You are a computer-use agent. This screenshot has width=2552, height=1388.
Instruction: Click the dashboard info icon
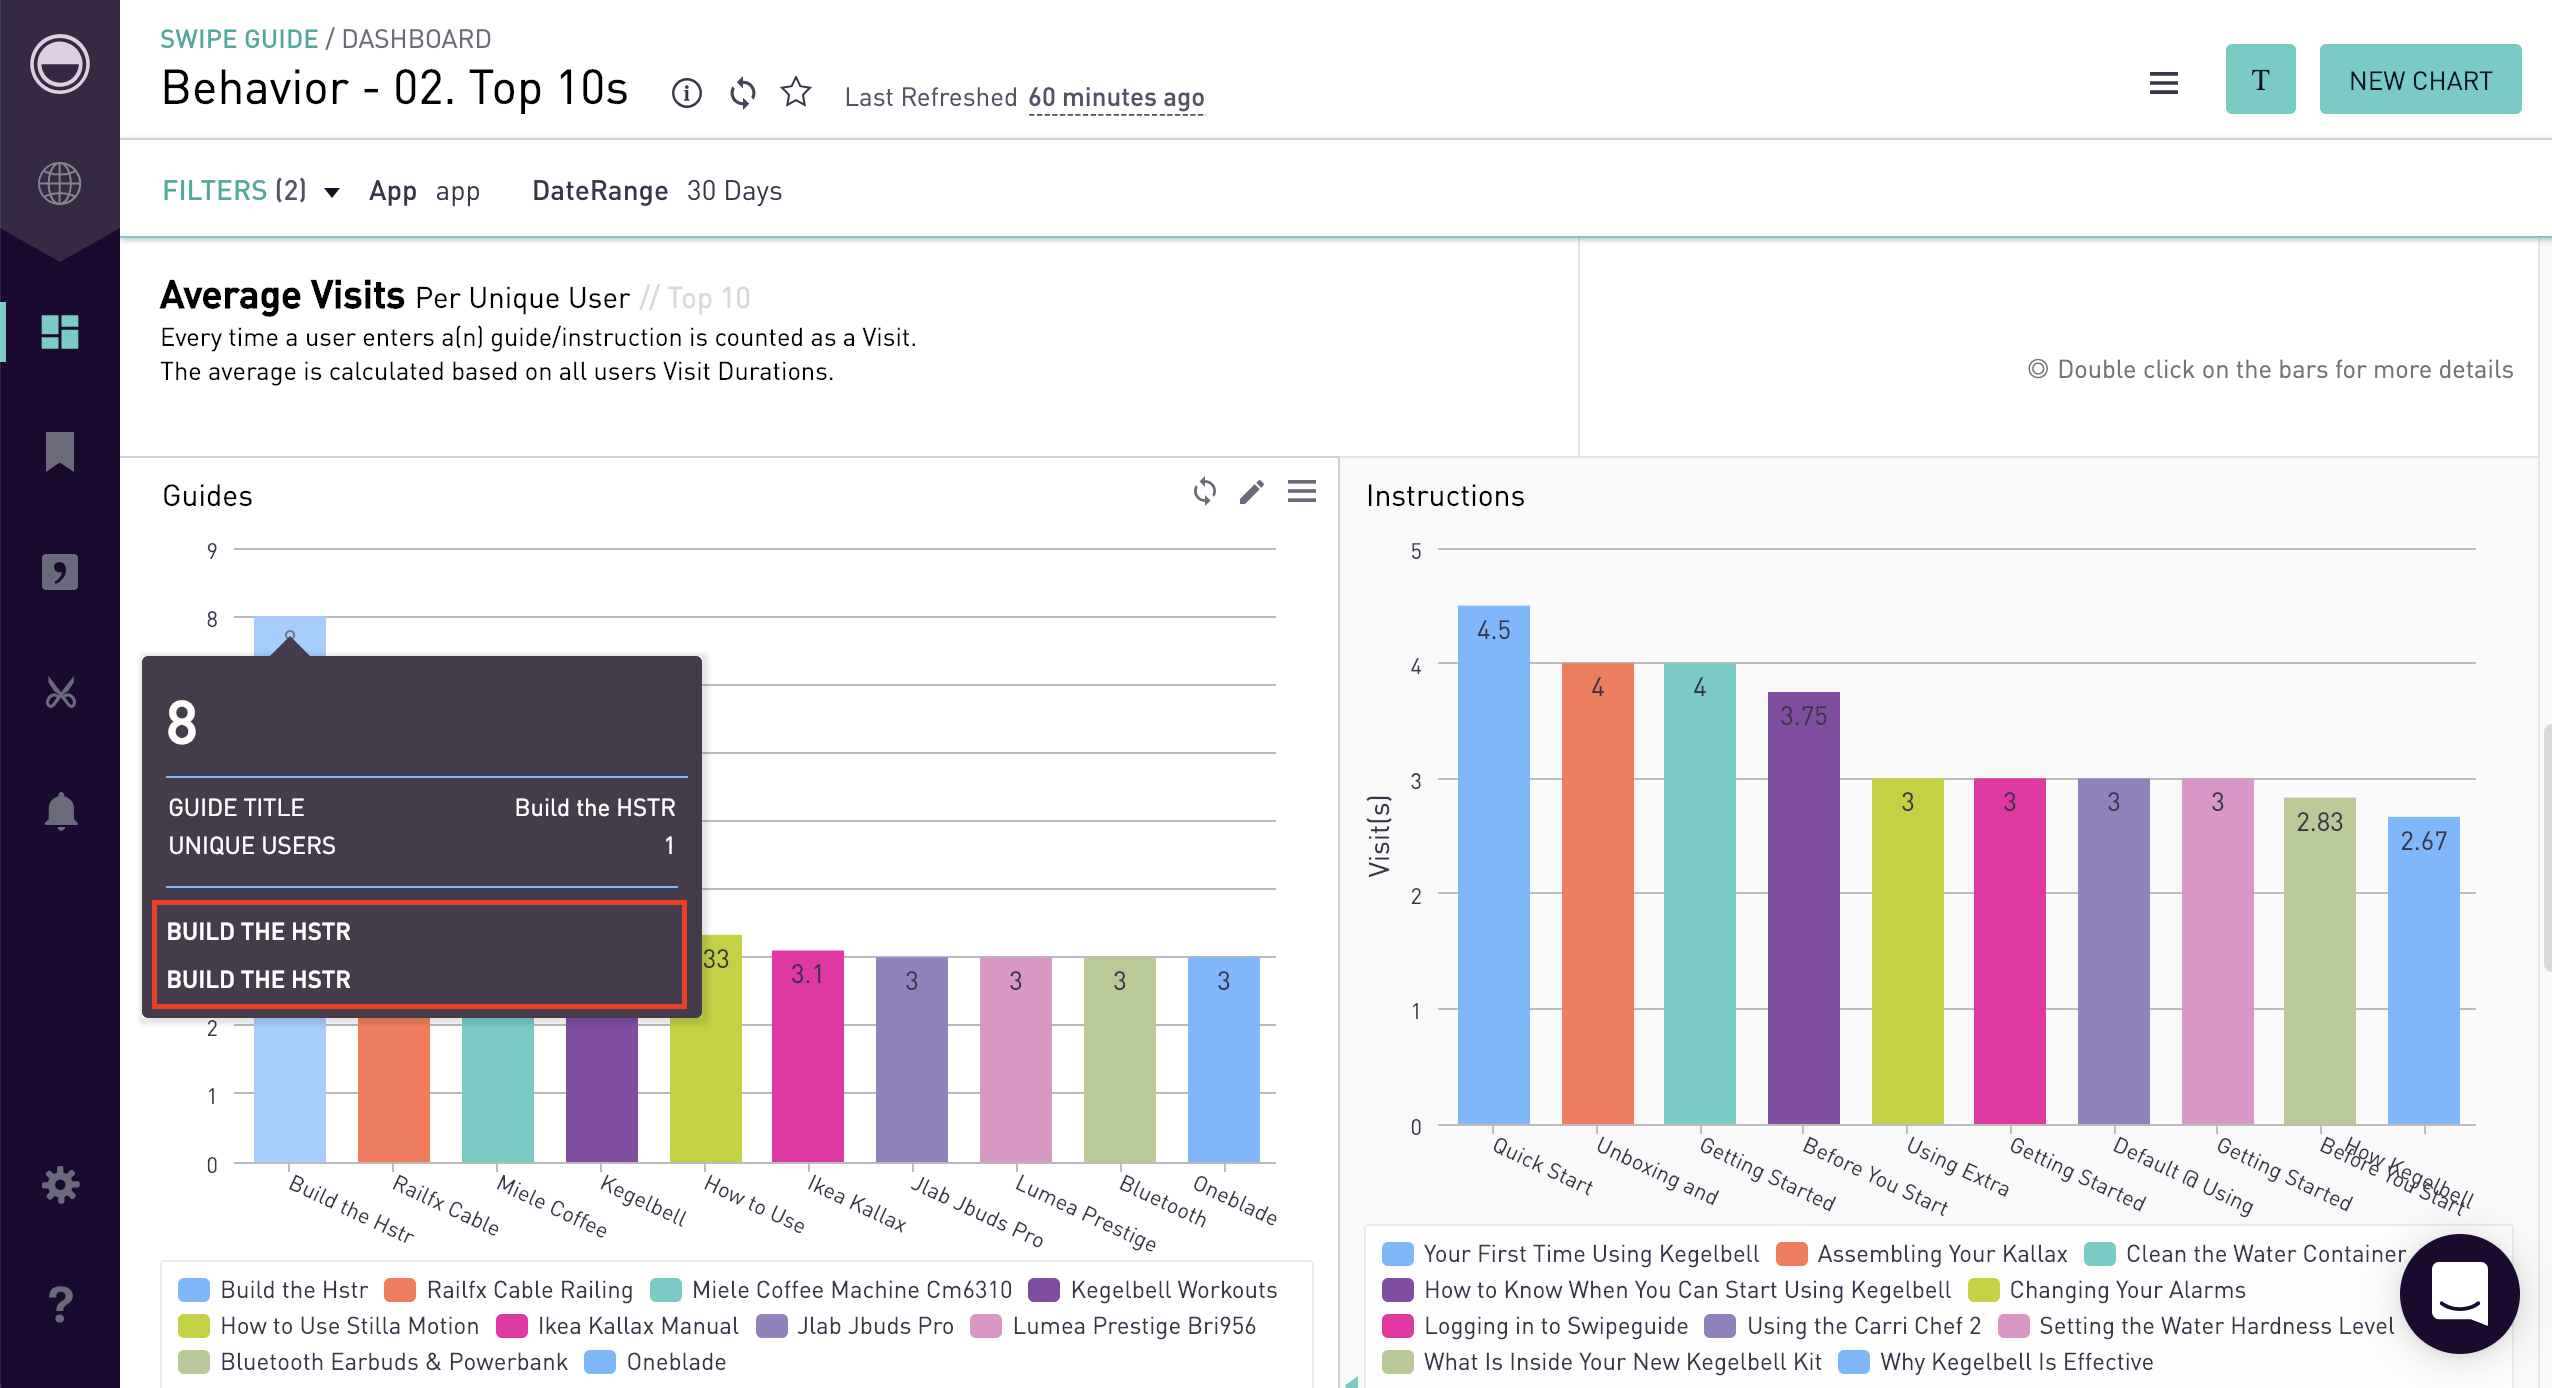point(686,94)
